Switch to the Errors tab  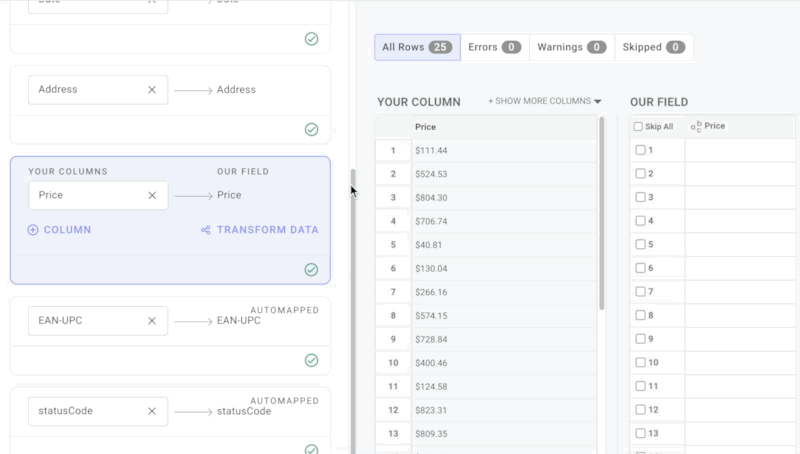pos(494,47)
